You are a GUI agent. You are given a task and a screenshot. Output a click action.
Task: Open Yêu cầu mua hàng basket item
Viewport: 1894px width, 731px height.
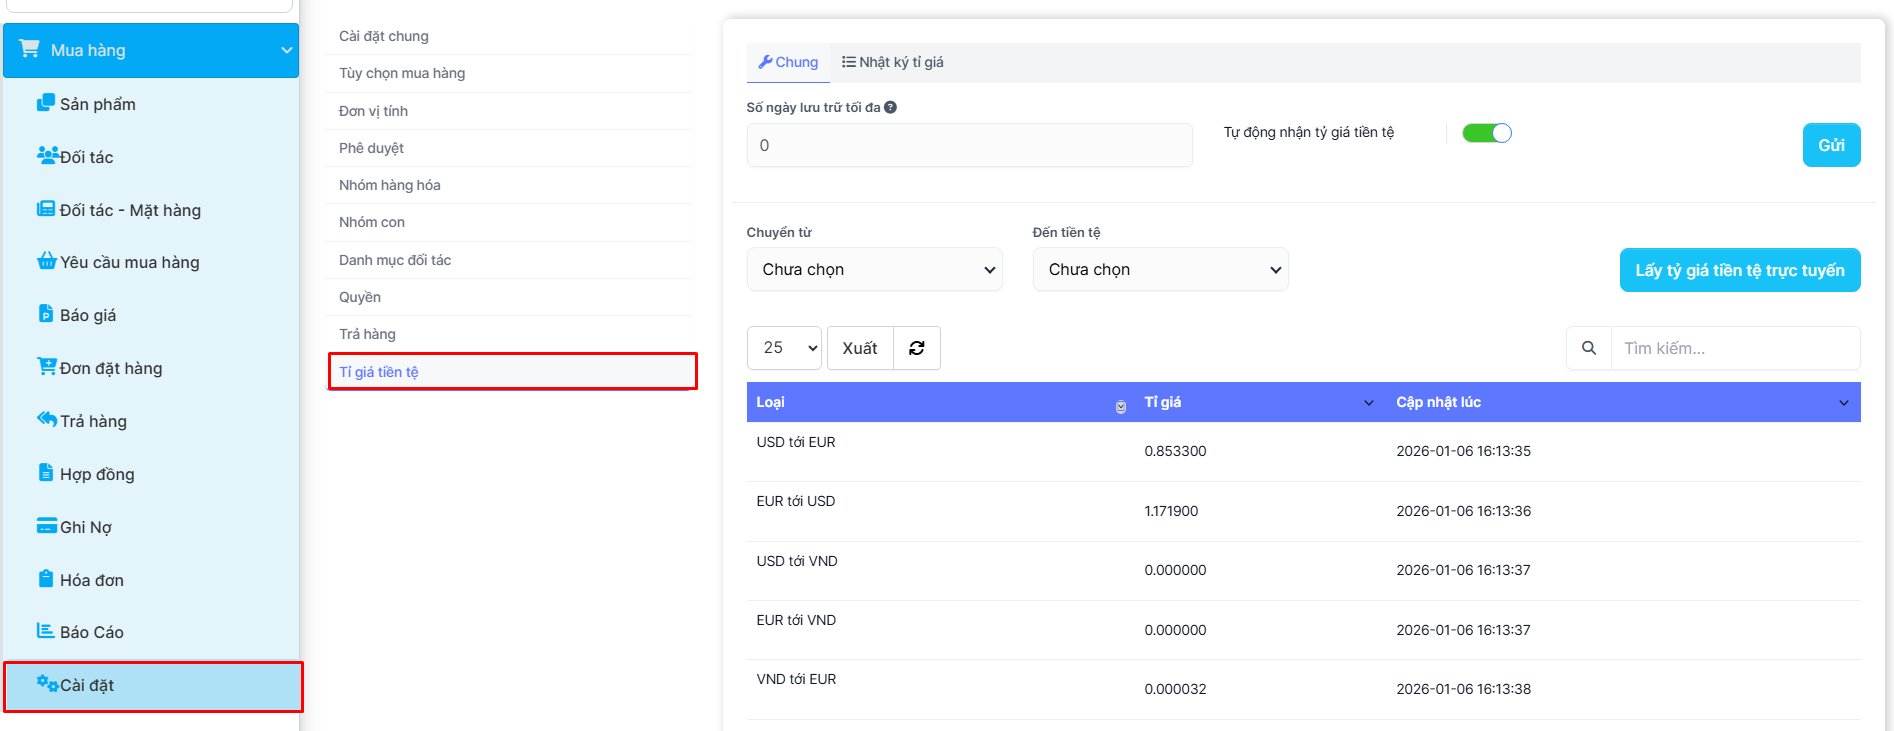click(129, 262)
